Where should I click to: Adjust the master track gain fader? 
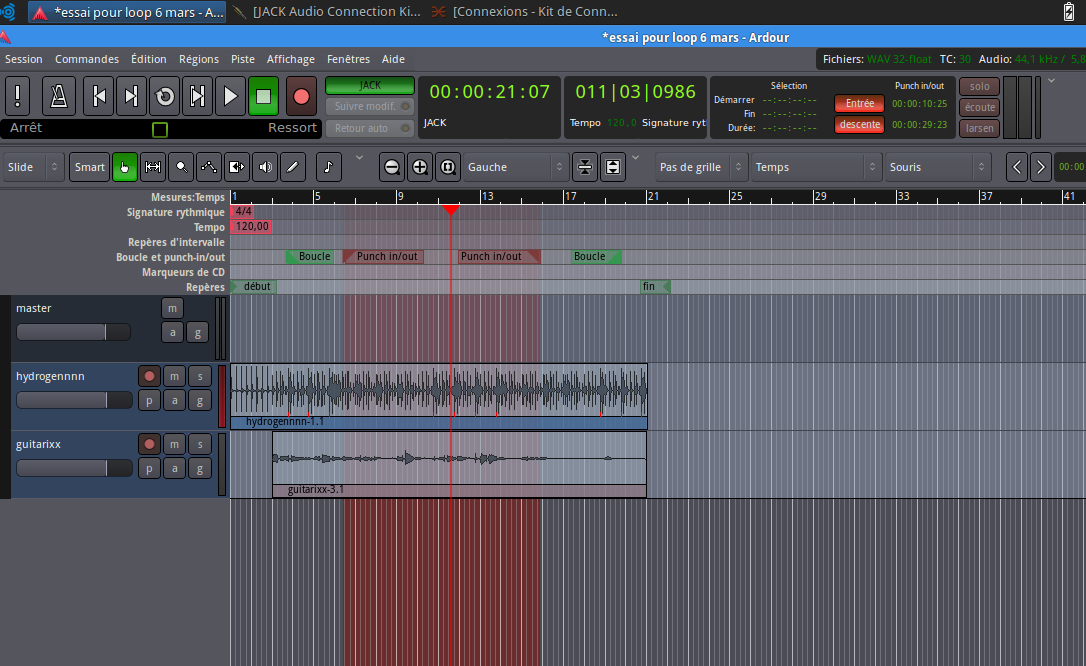73,332
